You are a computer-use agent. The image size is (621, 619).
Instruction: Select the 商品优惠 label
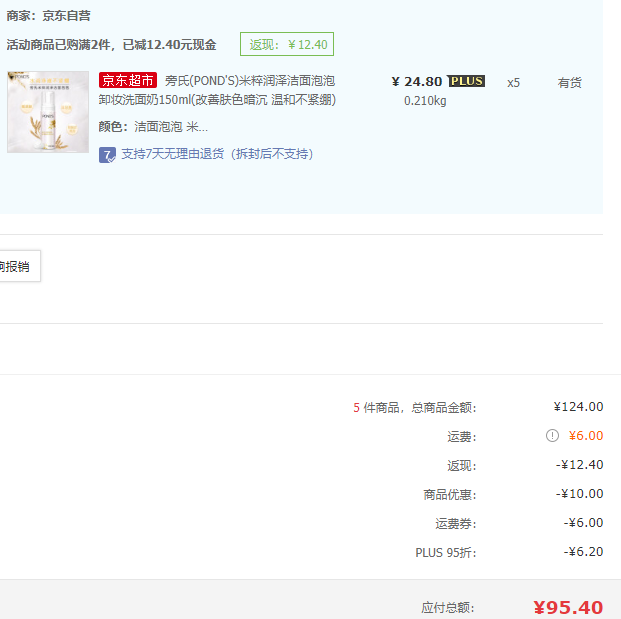point(450,495)
